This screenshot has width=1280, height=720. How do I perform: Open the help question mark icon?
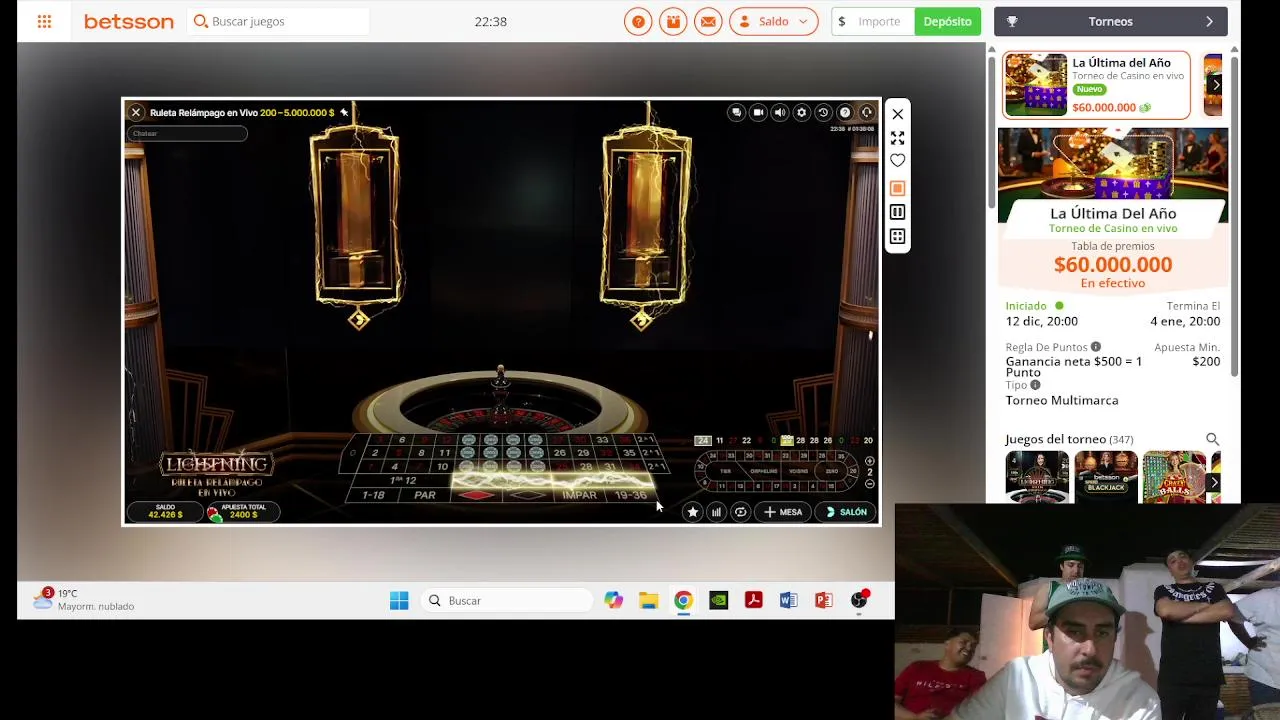click(x=638, y=21)
